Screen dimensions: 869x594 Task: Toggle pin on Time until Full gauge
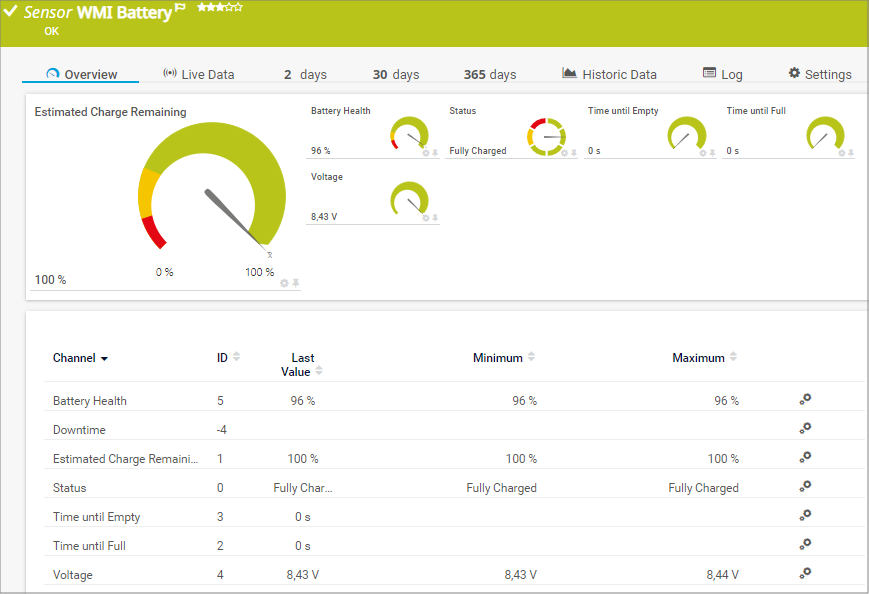click(x=851, y=153)
